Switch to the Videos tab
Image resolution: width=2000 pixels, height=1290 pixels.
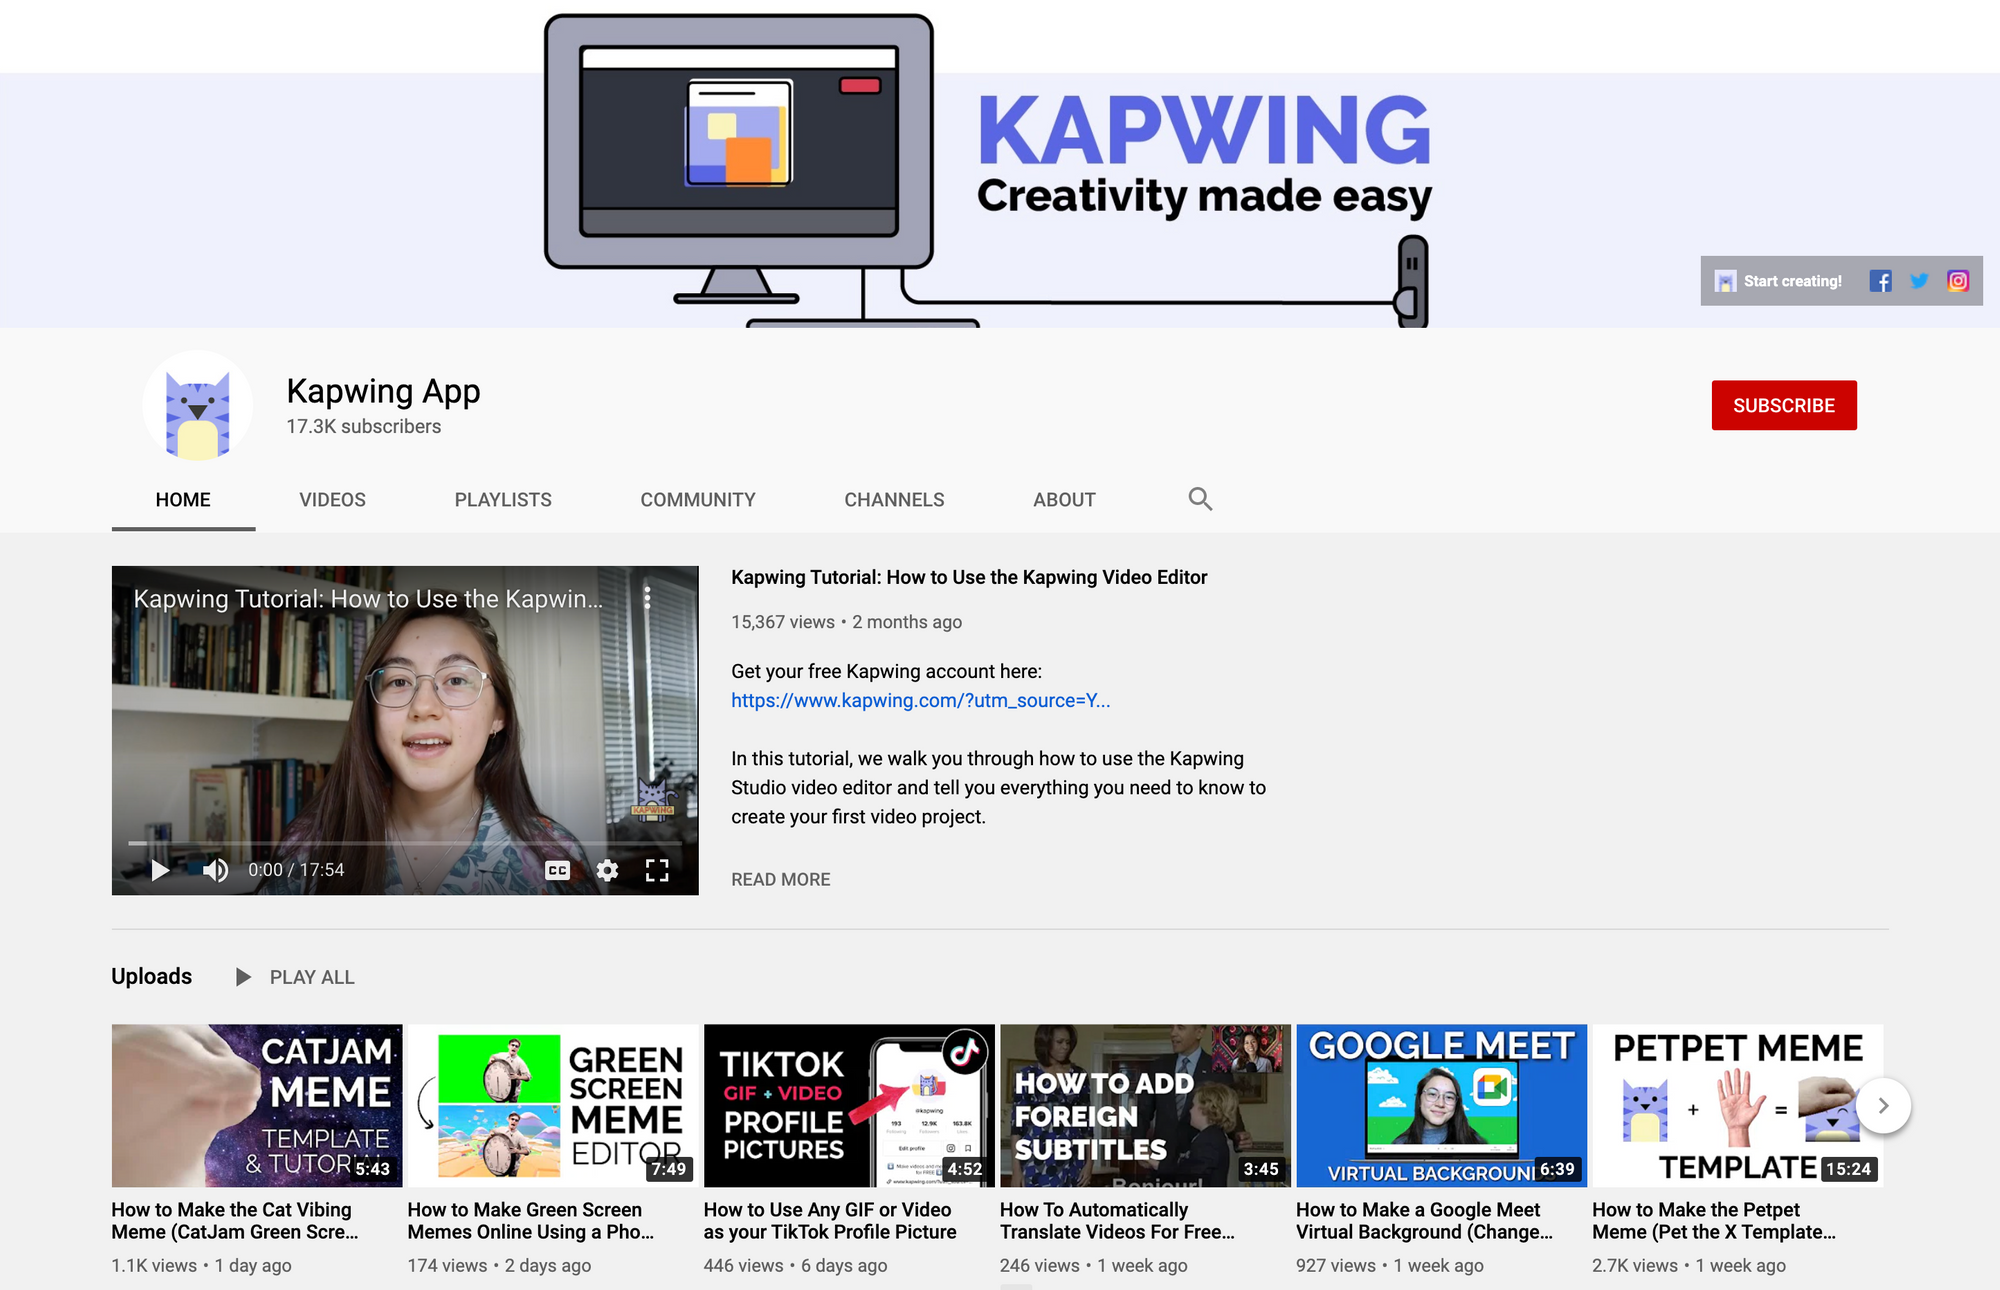pos(332,499)
